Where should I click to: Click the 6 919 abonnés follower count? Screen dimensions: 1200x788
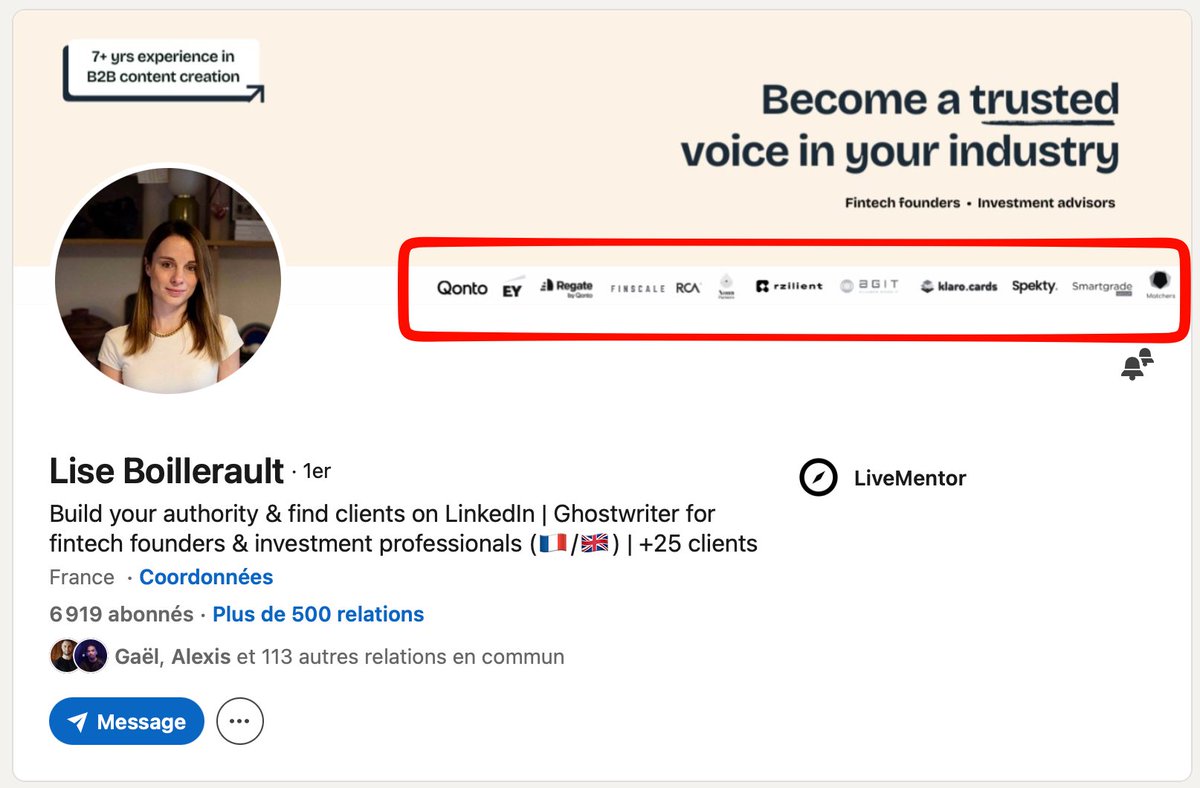[x=121, y=614]
